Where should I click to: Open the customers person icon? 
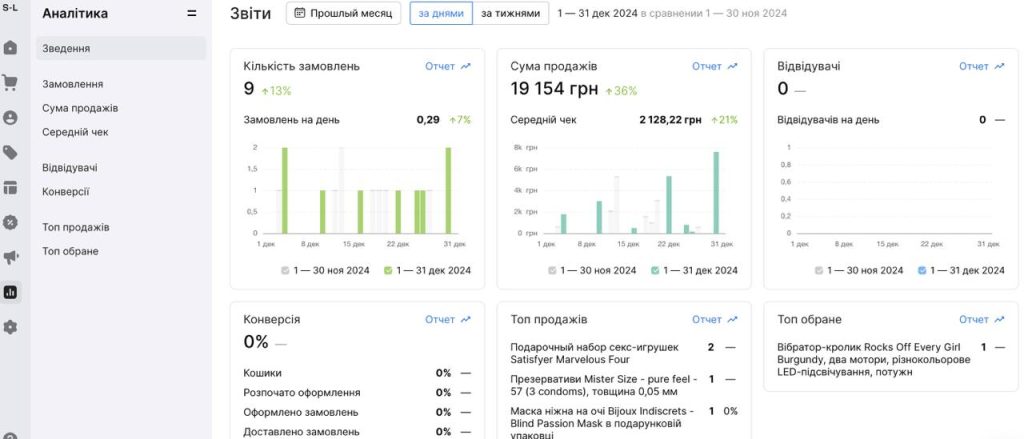(10, 118)
